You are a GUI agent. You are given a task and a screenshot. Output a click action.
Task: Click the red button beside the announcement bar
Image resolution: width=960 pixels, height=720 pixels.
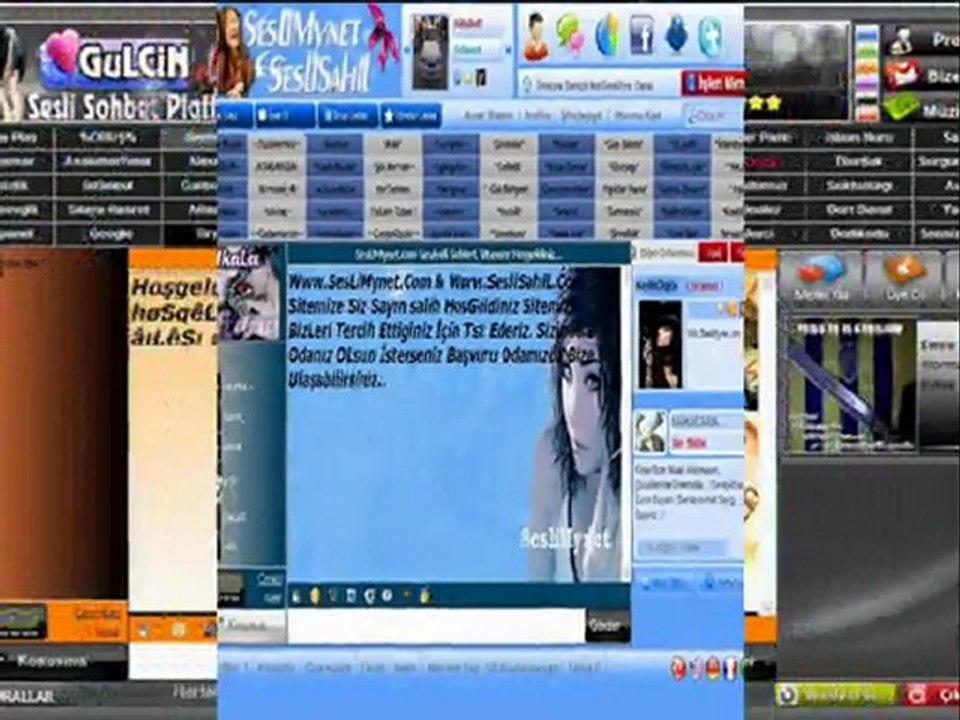pos(713,83)
